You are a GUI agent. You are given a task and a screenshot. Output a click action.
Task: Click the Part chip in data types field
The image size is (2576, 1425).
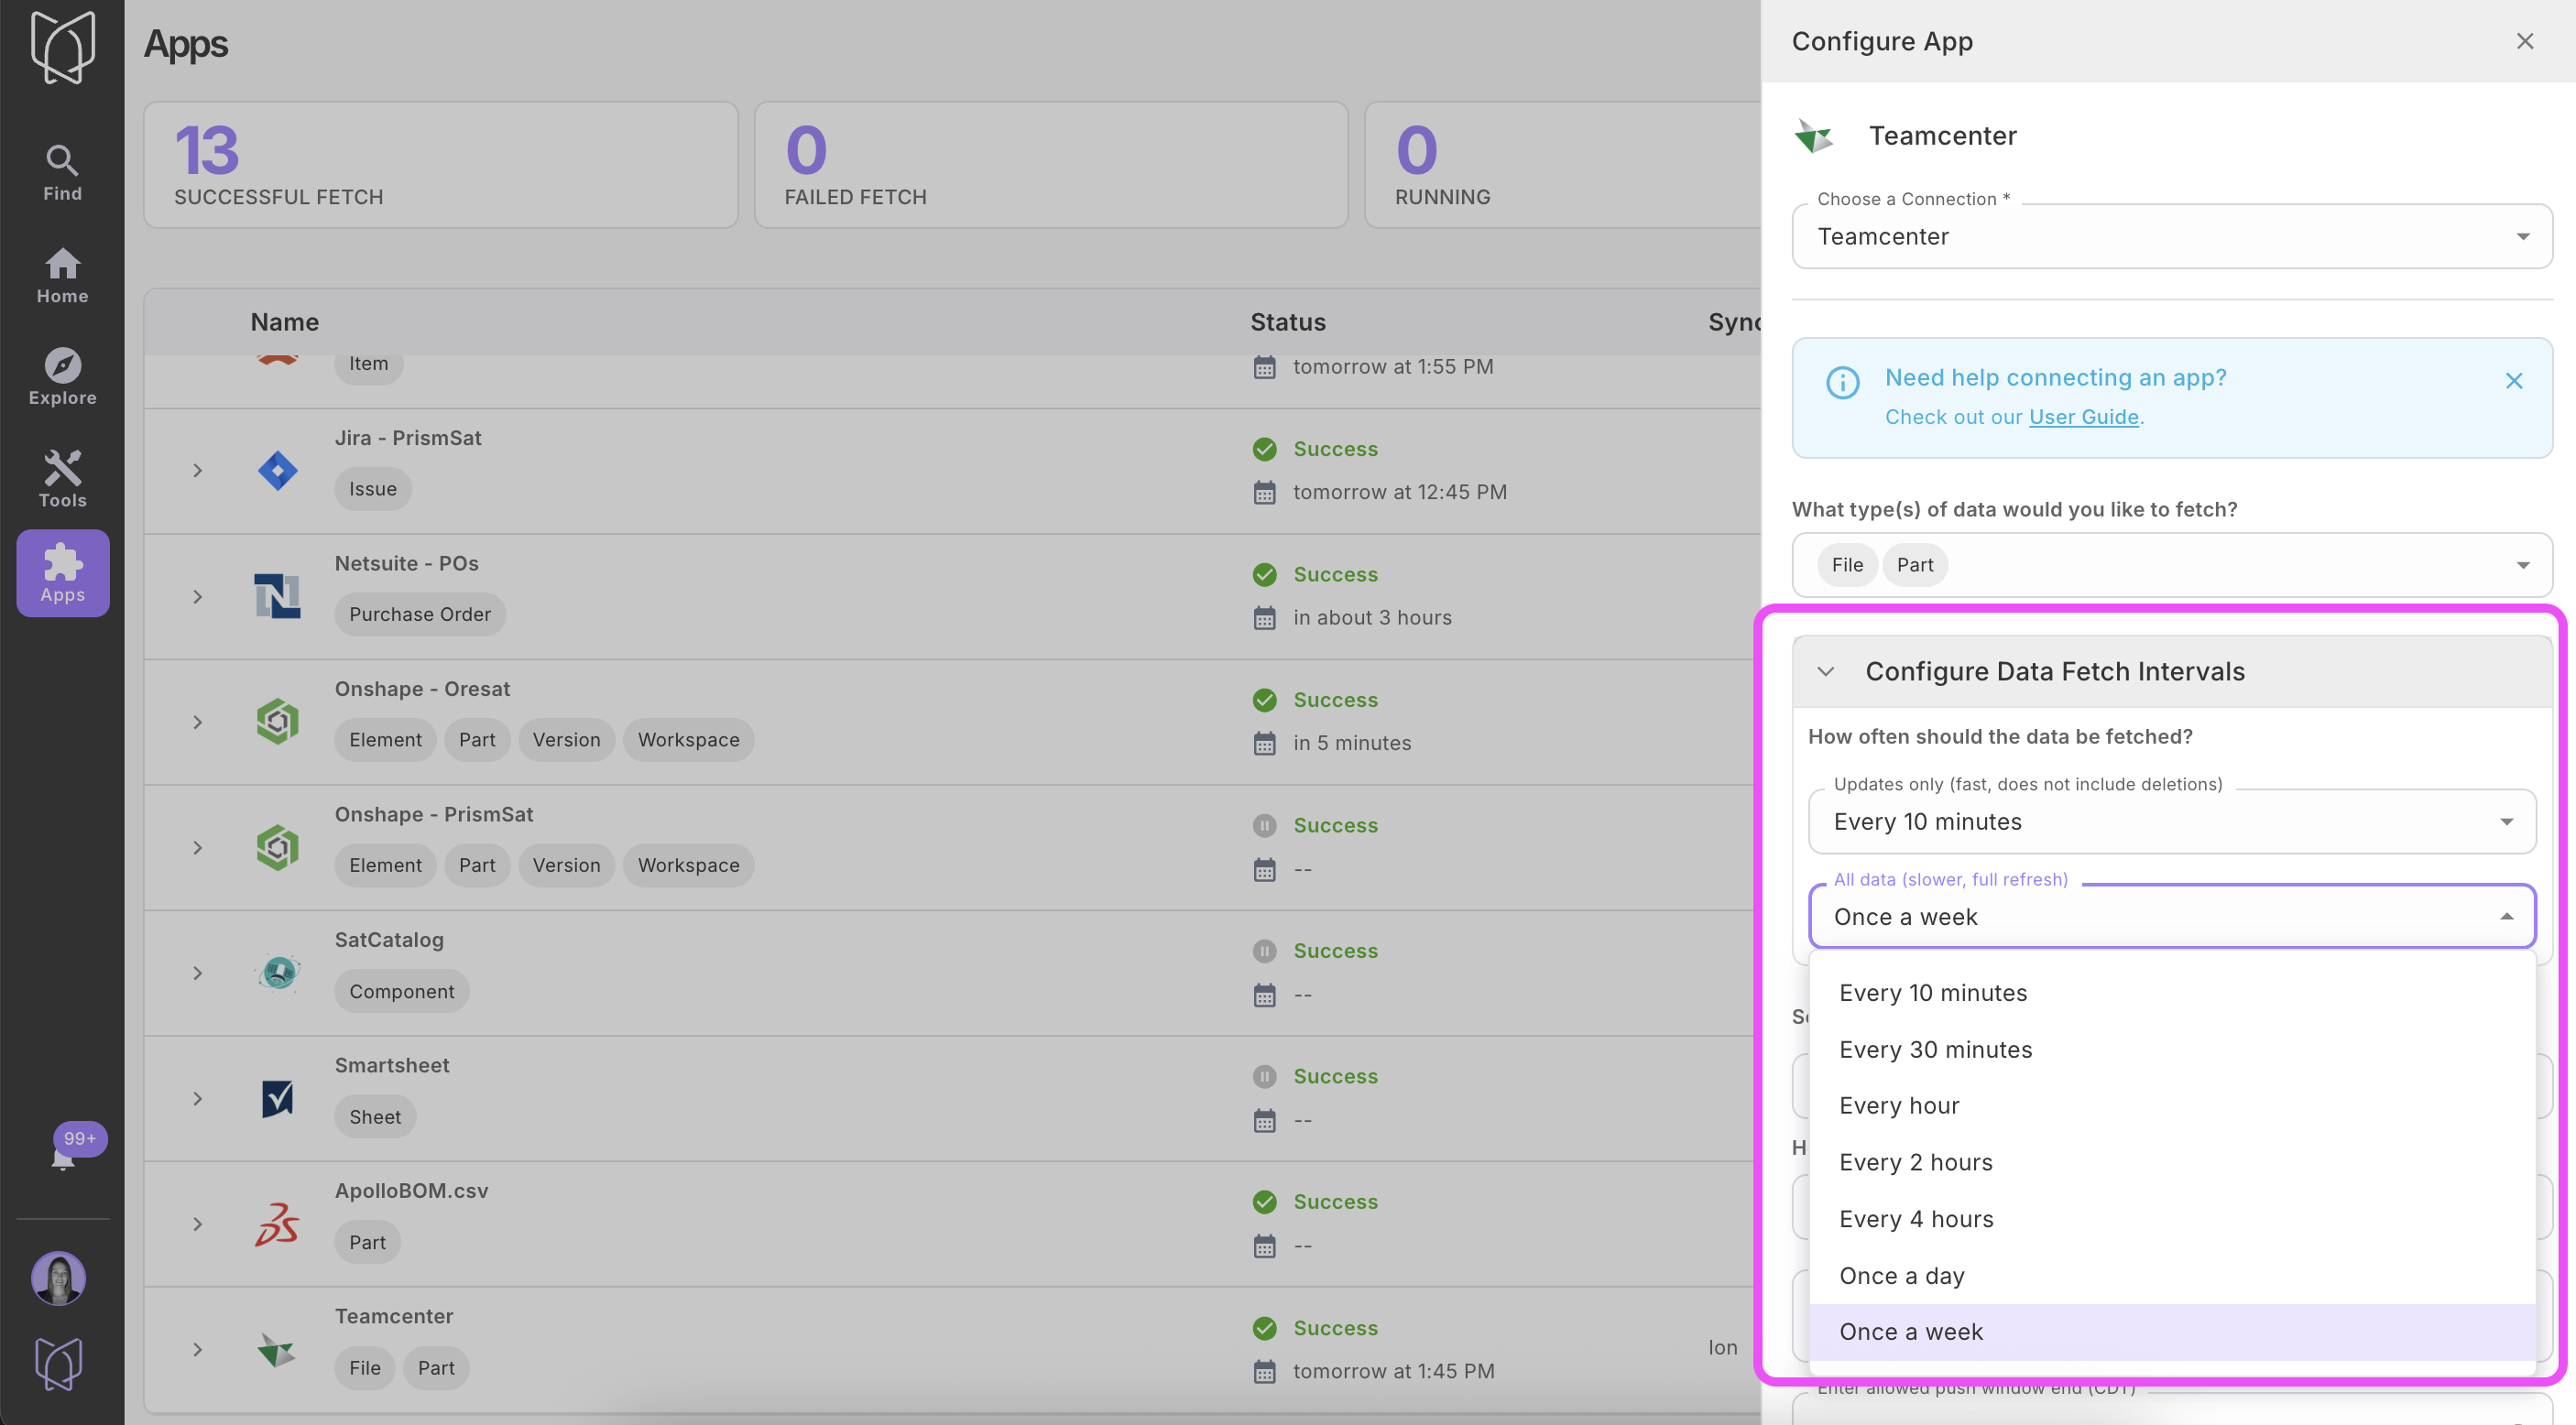(1914, 565)
